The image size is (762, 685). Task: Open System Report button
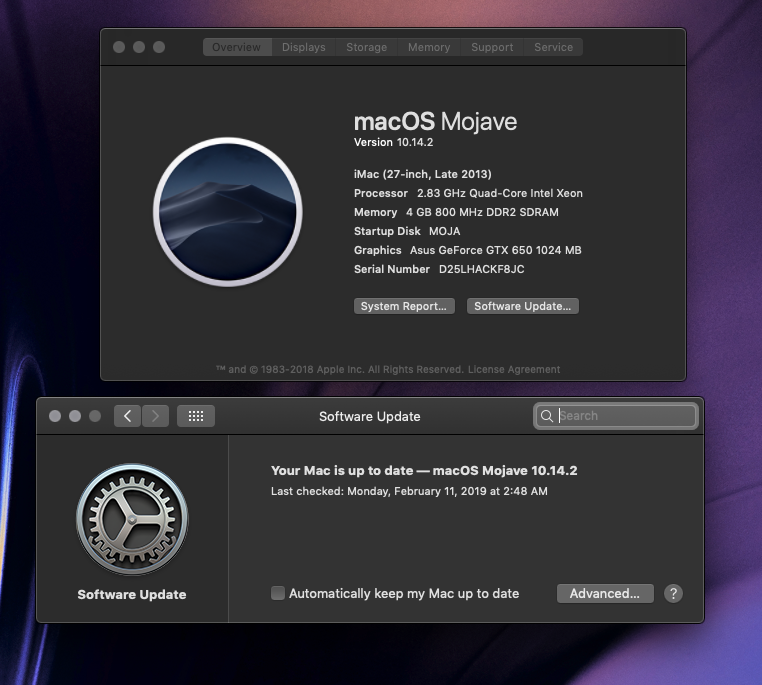[404, 306]
